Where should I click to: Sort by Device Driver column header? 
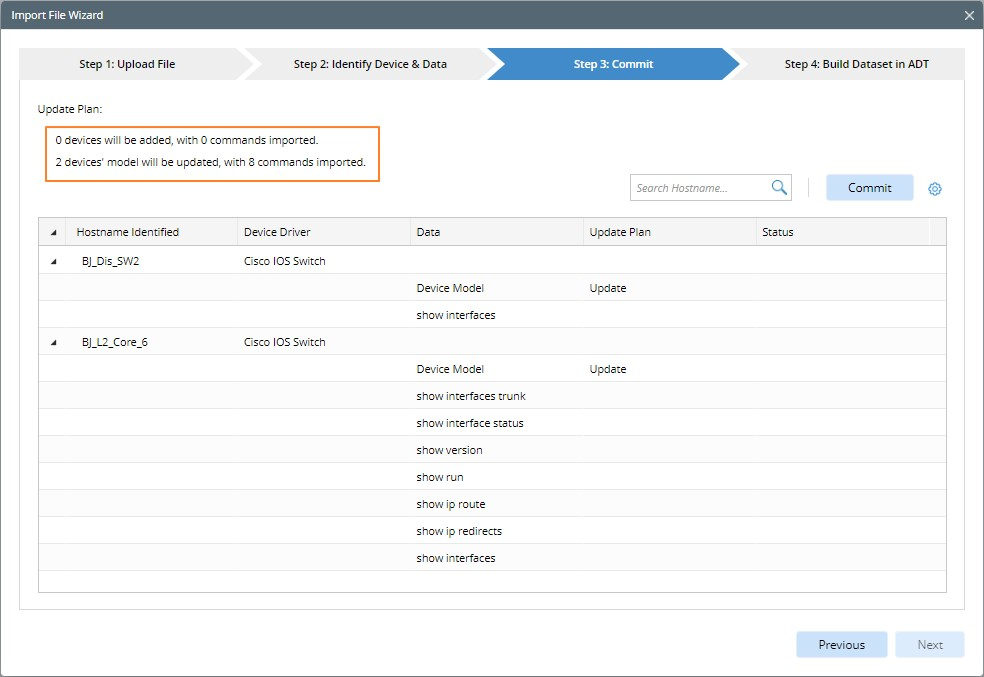pos(277,232)
